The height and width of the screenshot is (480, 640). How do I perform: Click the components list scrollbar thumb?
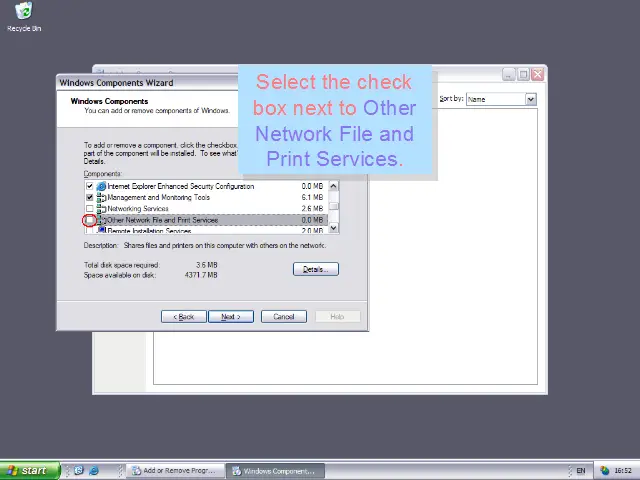click(333, 206)
